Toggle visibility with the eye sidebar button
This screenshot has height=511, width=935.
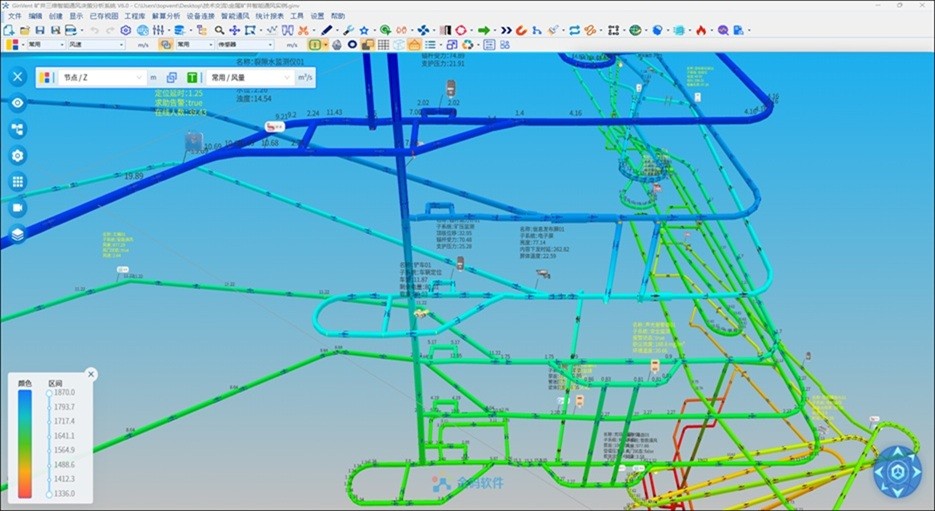pos(17,103)
